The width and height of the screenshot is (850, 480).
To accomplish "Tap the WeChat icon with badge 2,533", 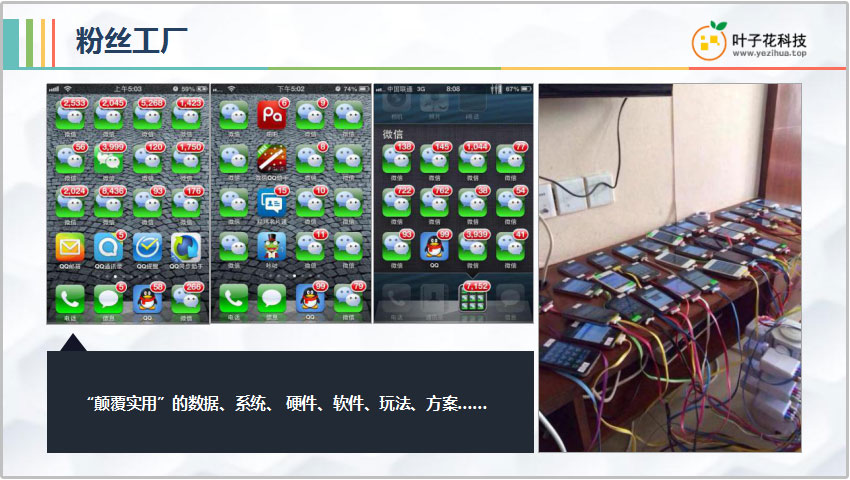I will tap(70, 115).
